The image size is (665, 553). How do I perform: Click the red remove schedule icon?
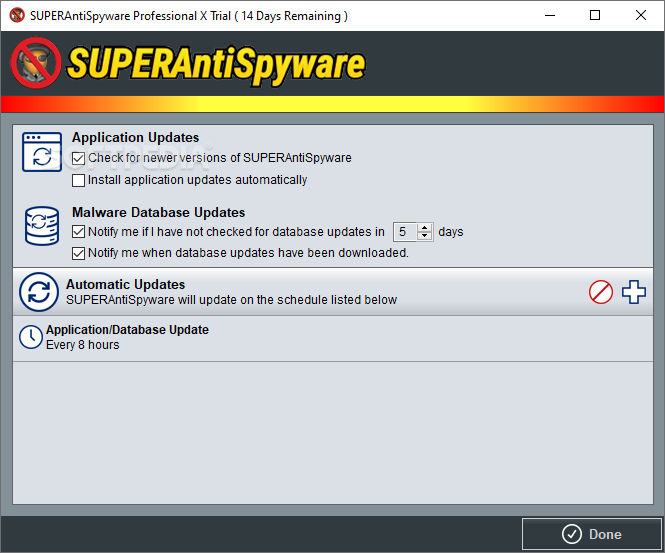[601, 292]
